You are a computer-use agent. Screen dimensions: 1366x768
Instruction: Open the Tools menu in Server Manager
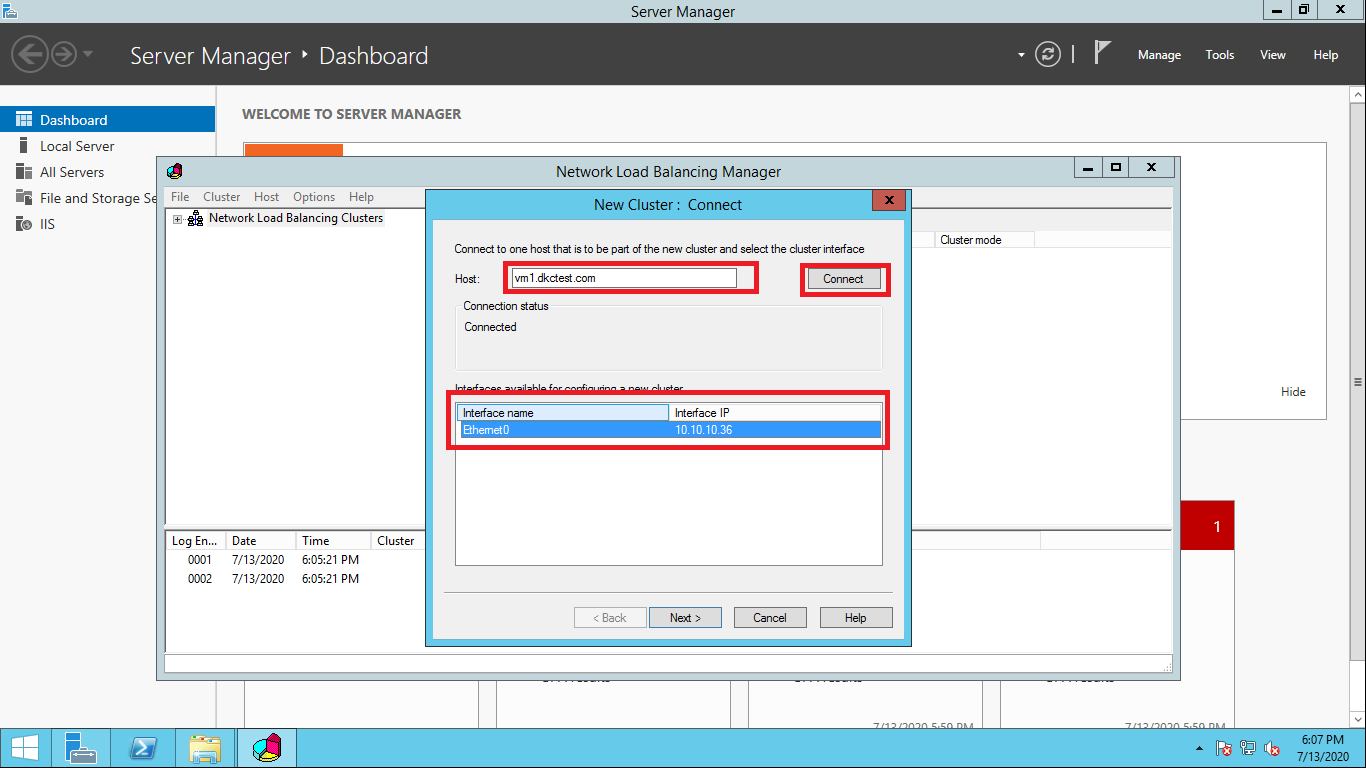pos(1220,55)
